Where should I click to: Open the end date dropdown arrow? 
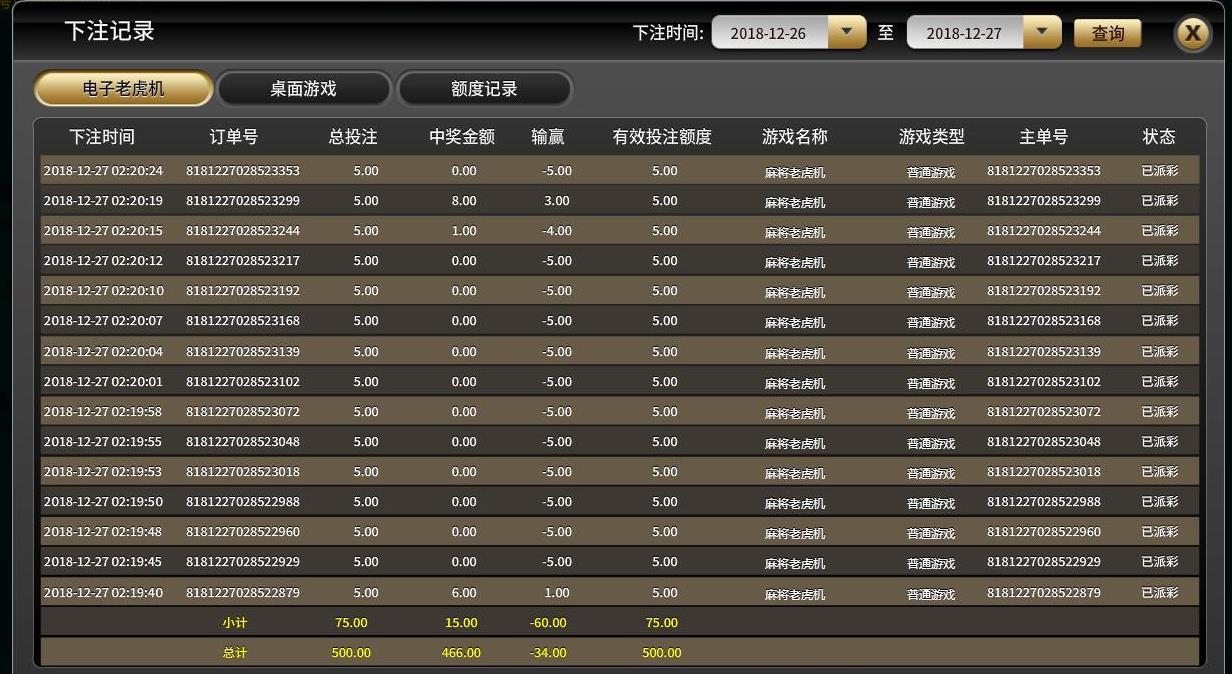[1042, 32]
